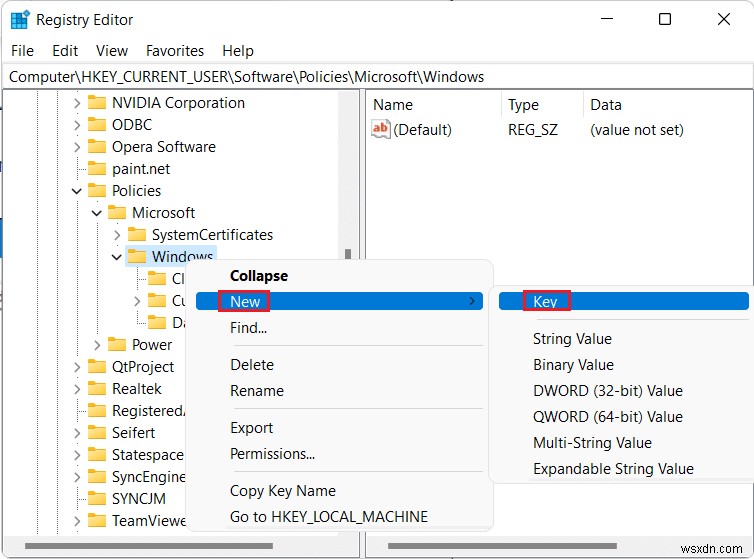Open the Favorites menu
The height and width of the screenshot is (559, 754).
(174, 51)
